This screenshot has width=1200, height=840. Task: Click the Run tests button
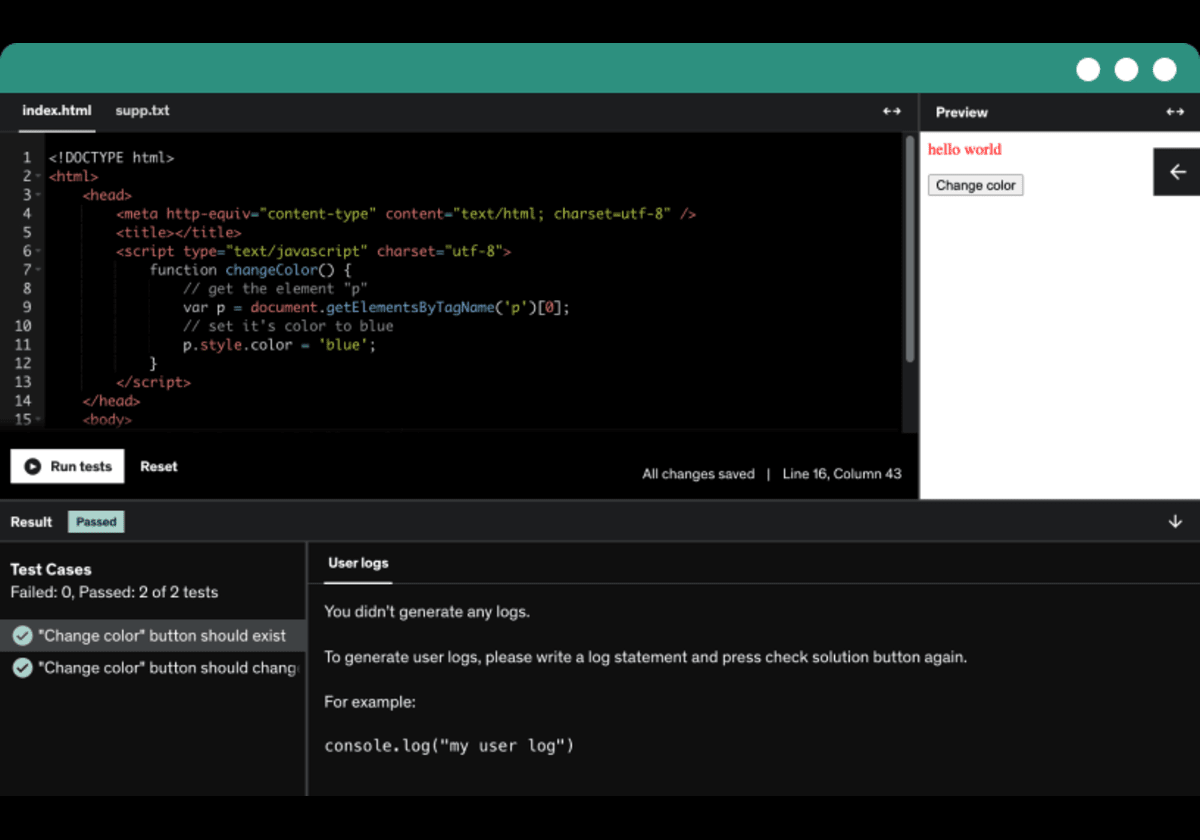point(67,465)
